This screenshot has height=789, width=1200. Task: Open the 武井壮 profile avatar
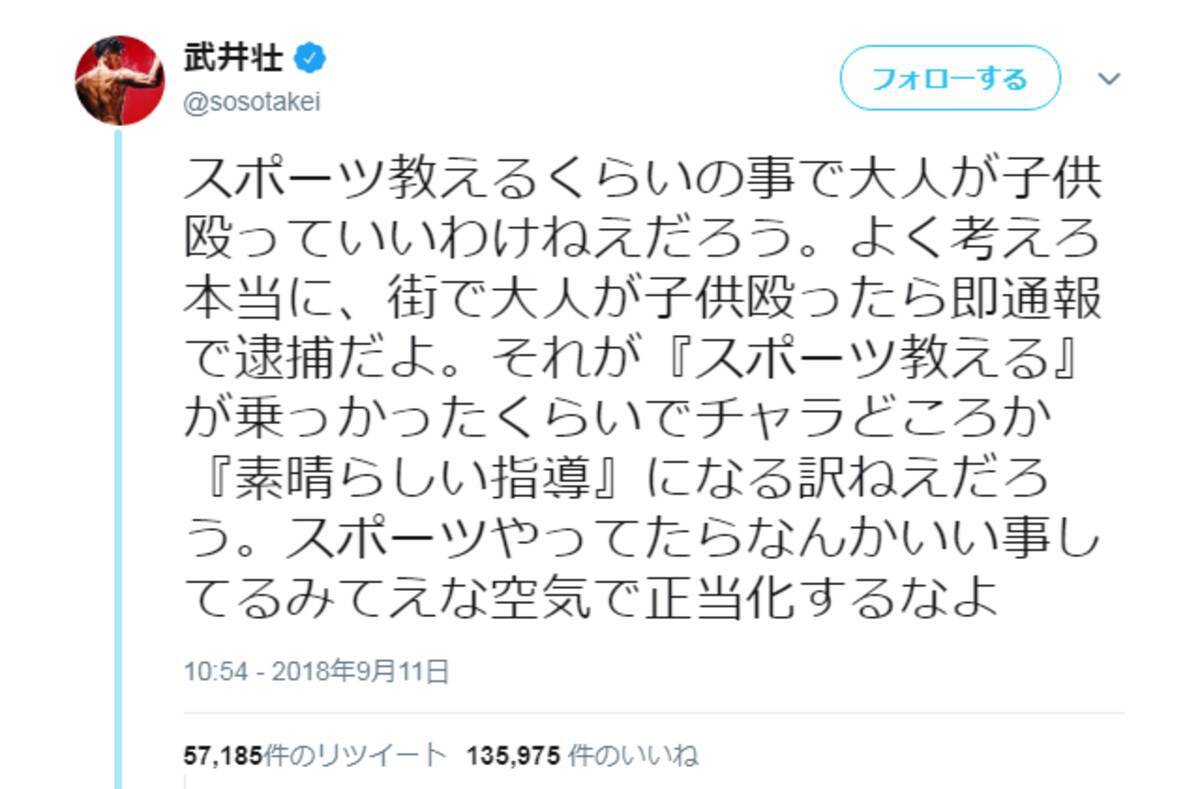pyautogui.click(x=120, y=80)
